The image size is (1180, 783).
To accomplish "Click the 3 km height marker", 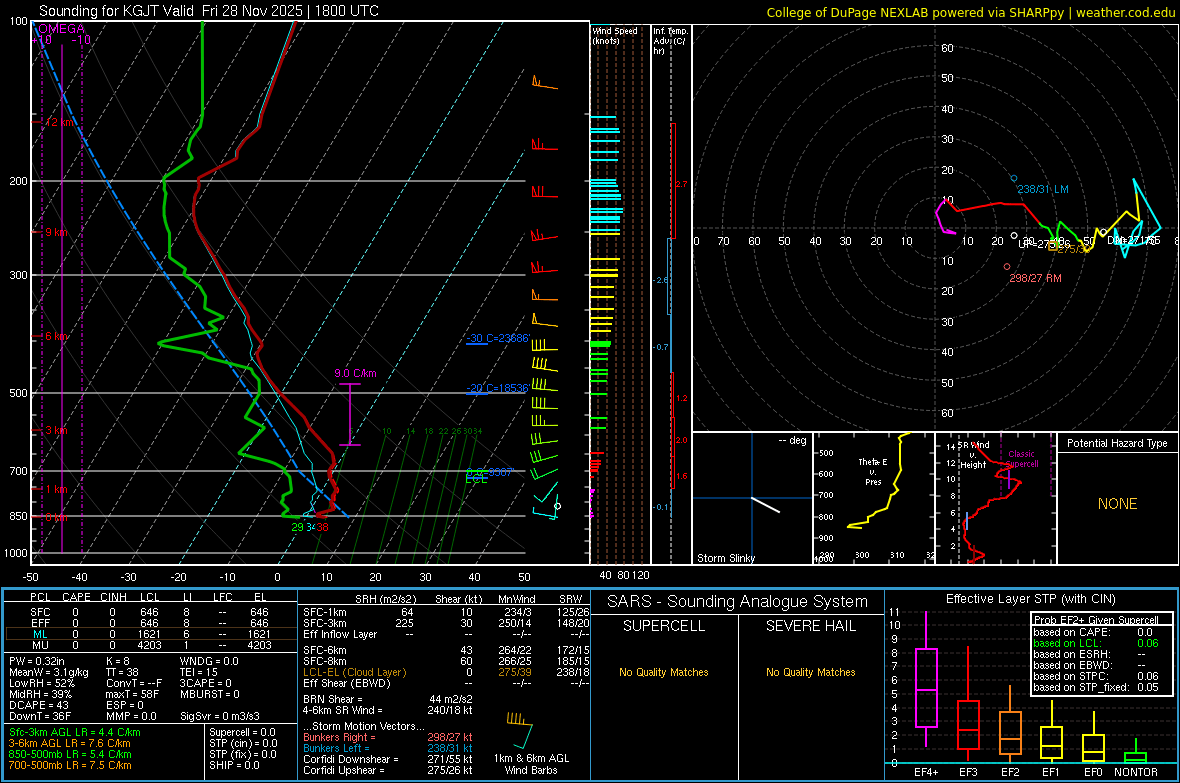I will pyautogui.click(x=56, y=430).
